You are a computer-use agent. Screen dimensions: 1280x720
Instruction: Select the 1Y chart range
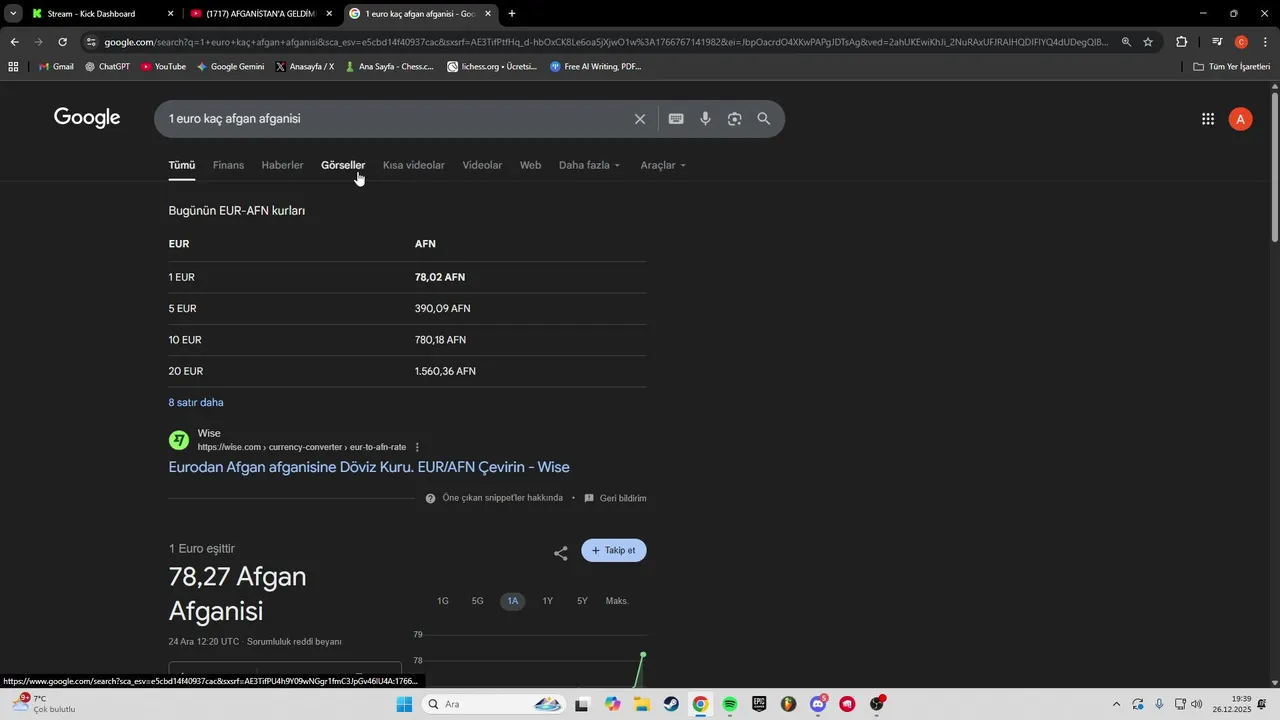547,601
